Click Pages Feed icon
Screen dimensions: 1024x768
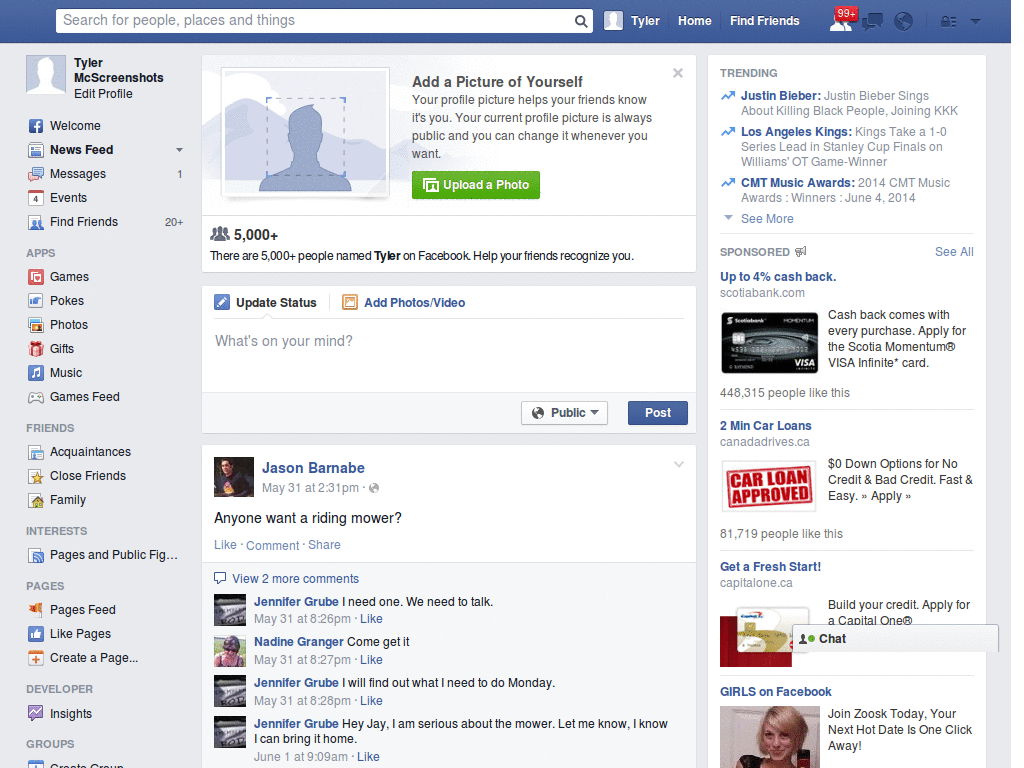tap(36, 610)
